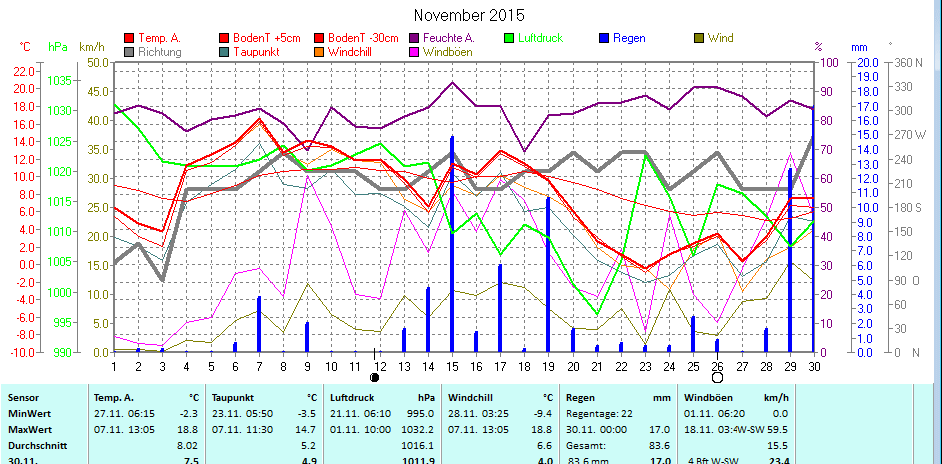Image resolution: width=942 pixels, height=464 pixels.
Task: Click the Richtung legend label
Action: coord(160,52)
